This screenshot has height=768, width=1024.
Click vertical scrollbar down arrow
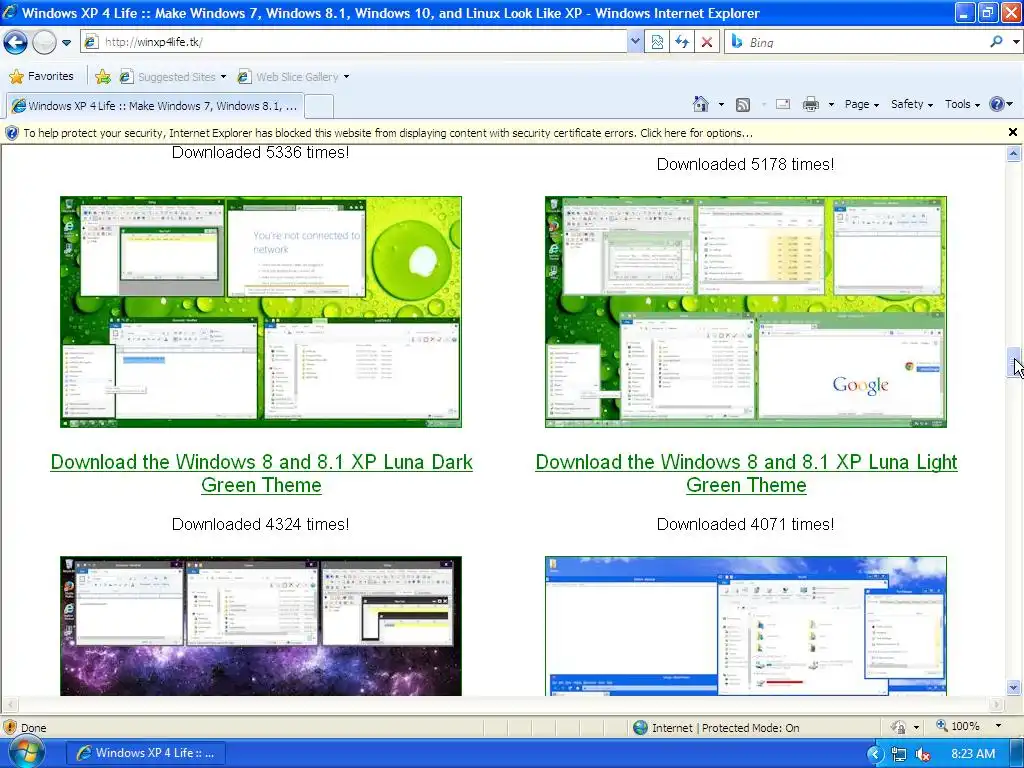tap(1014, 687)
